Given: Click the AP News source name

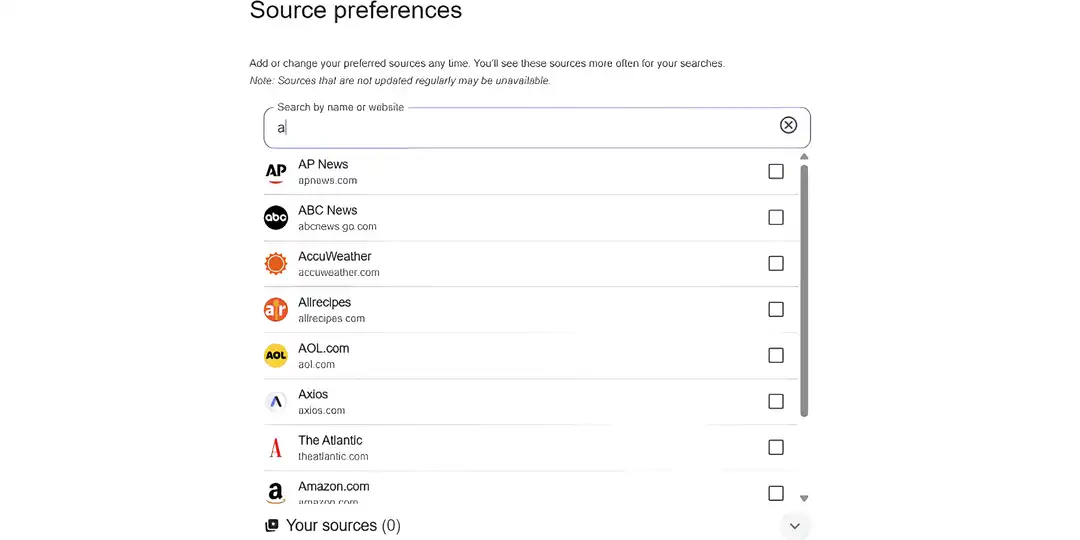Looking at the screenshot, I should point(323,164).
